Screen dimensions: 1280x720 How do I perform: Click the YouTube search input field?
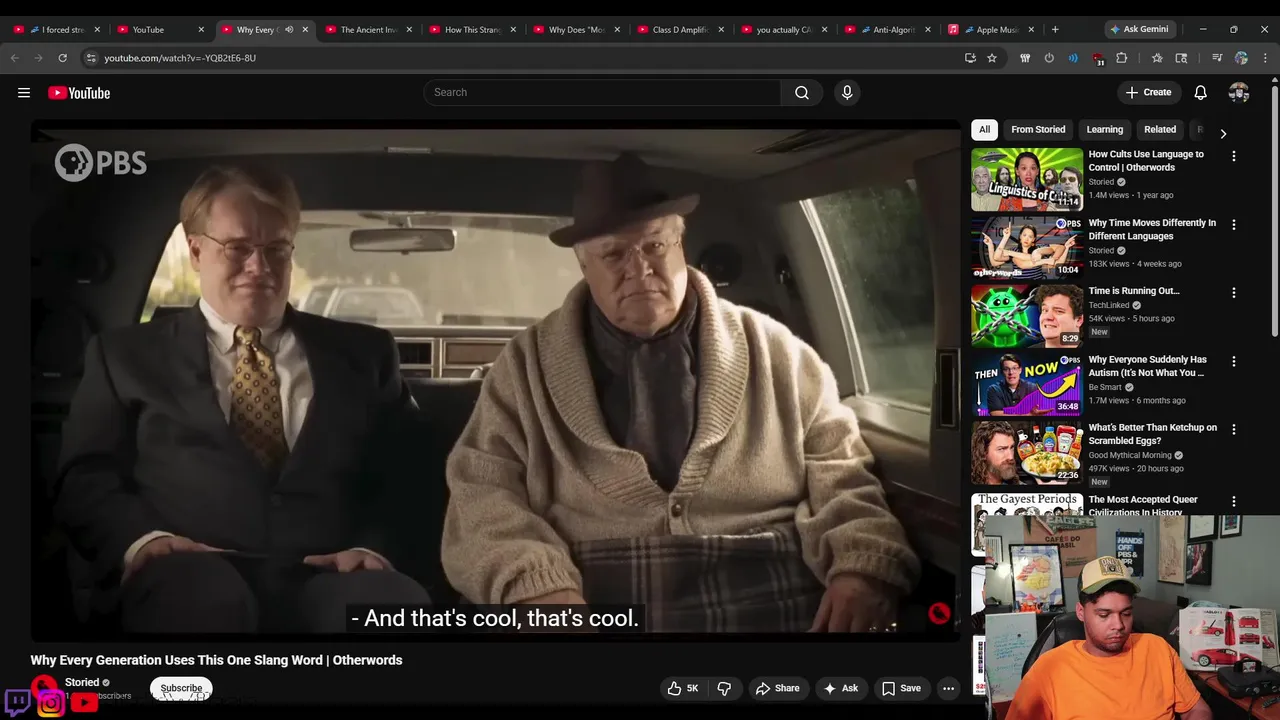[x=602, y=93]
